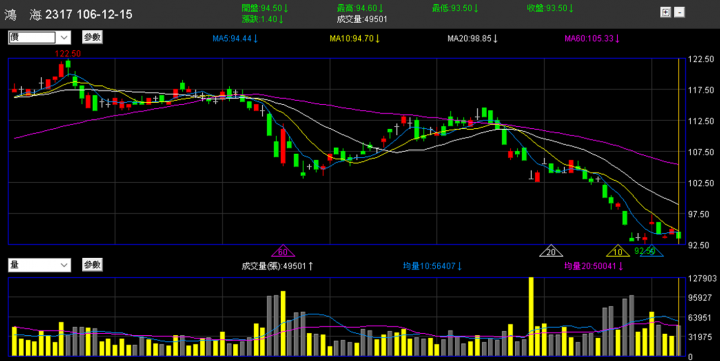
Task: Click the MA10:94.70 indicator label
Action: [x=354, y=39]
